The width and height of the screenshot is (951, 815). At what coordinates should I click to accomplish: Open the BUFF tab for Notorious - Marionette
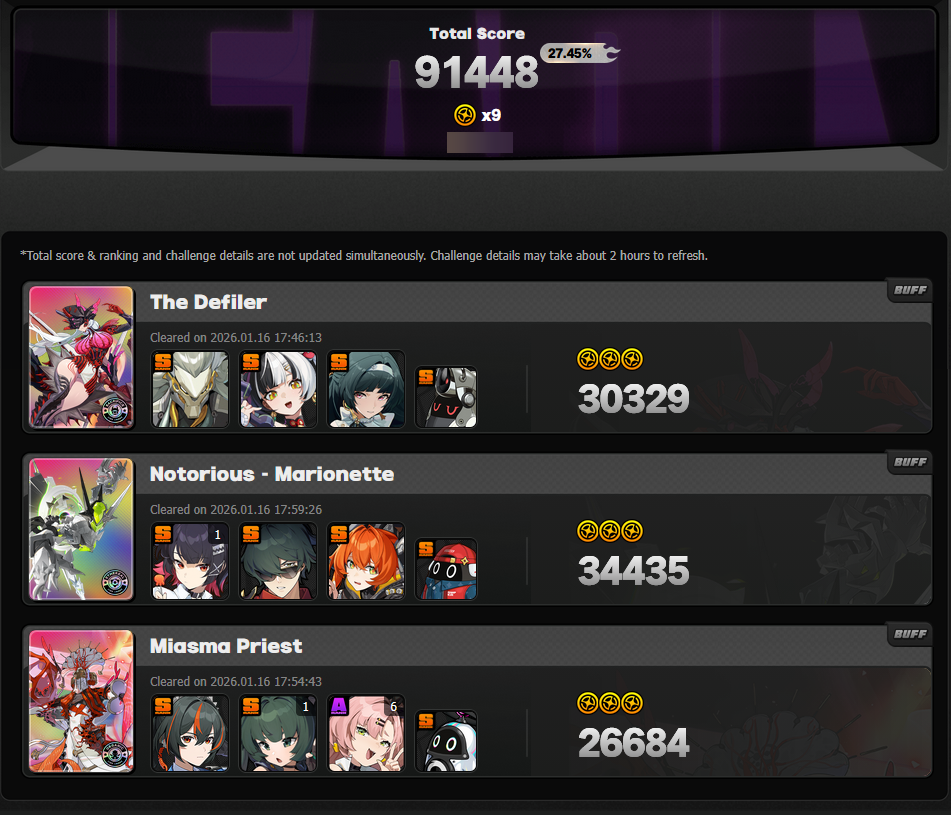pos(910,462)
